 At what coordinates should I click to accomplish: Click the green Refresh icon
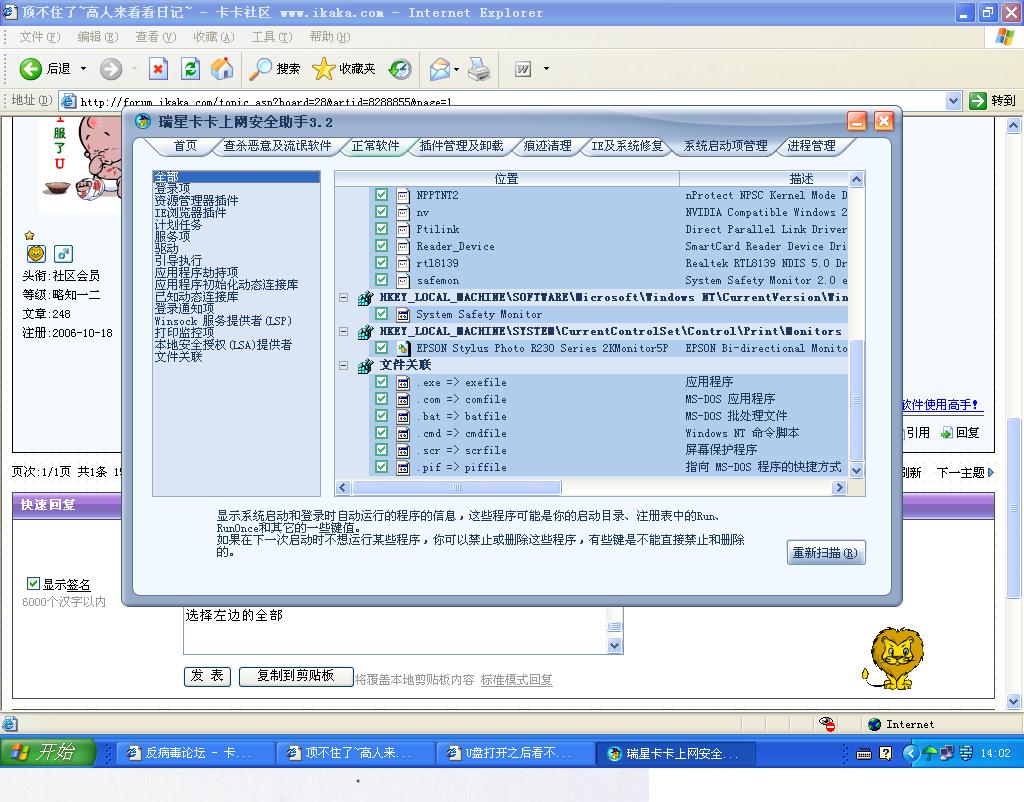[190, 69]
